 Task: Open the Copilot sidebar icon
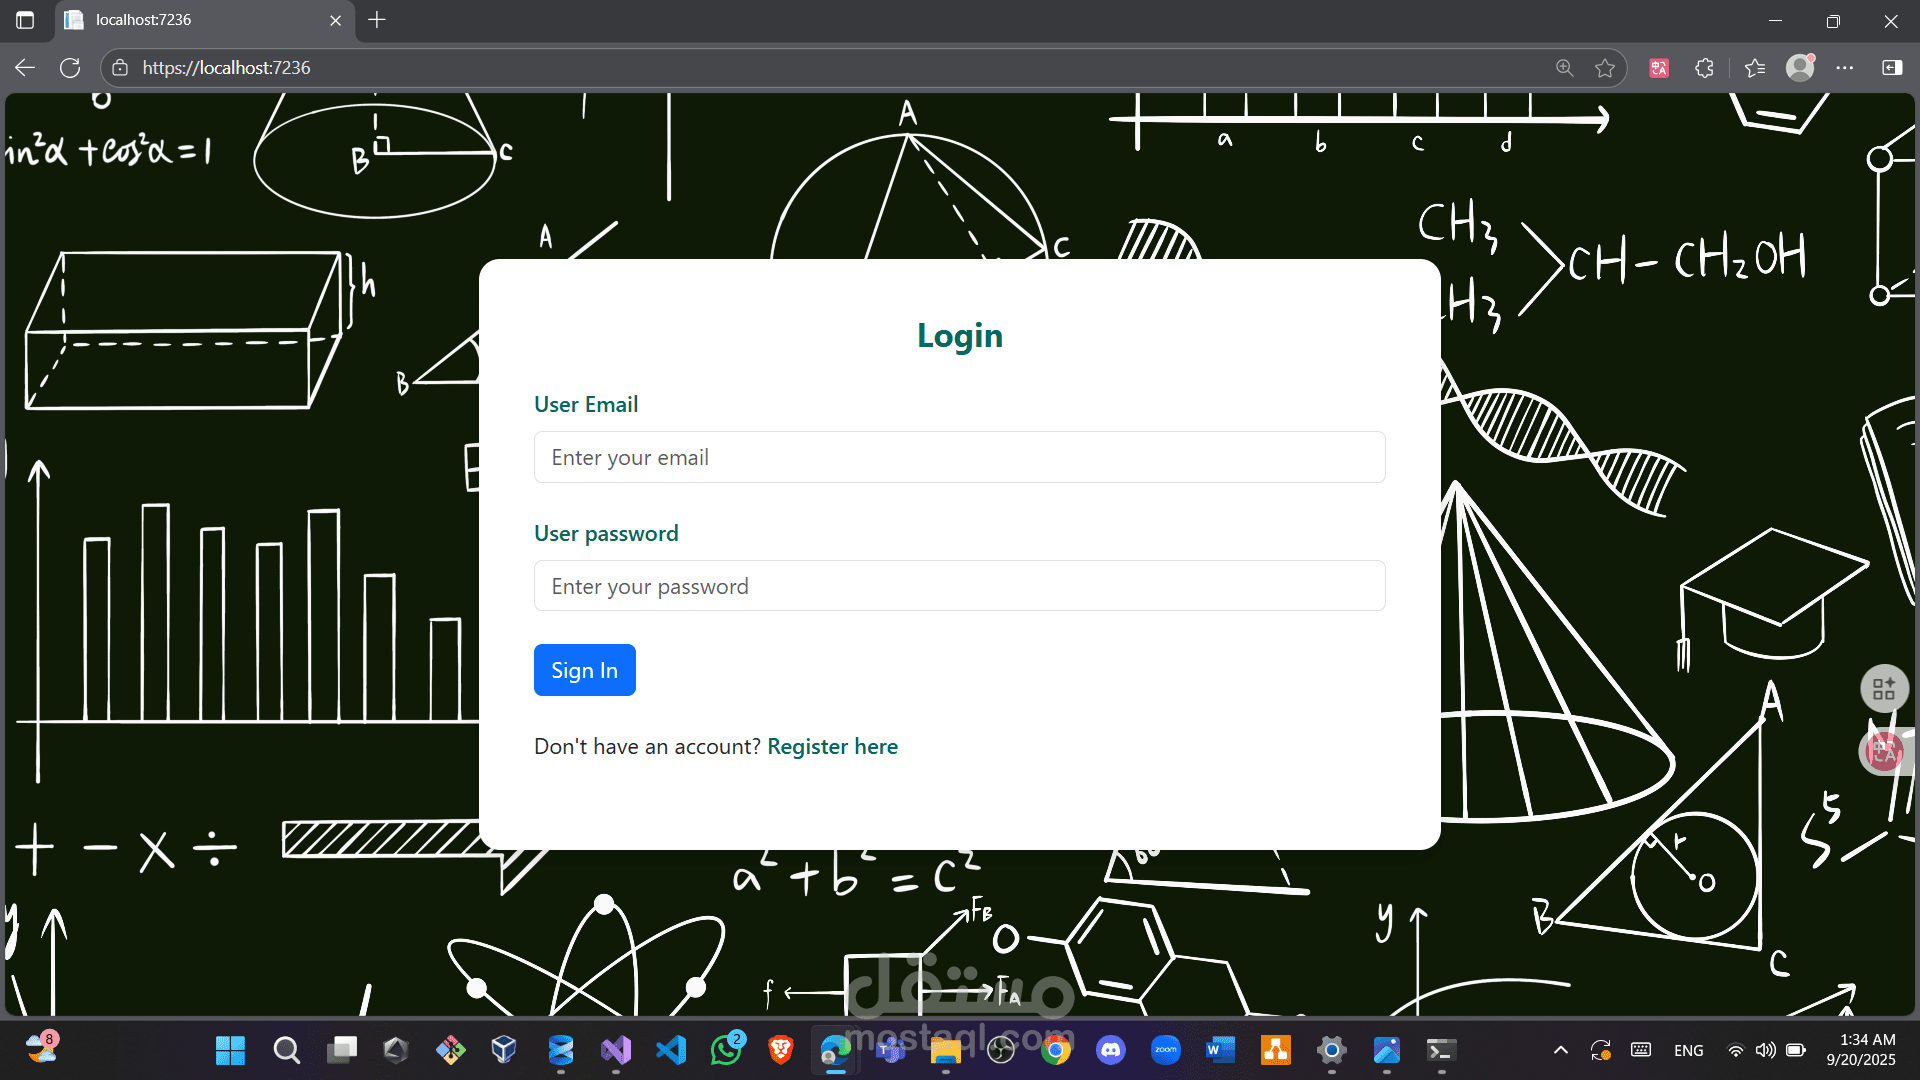(1892, 67)
